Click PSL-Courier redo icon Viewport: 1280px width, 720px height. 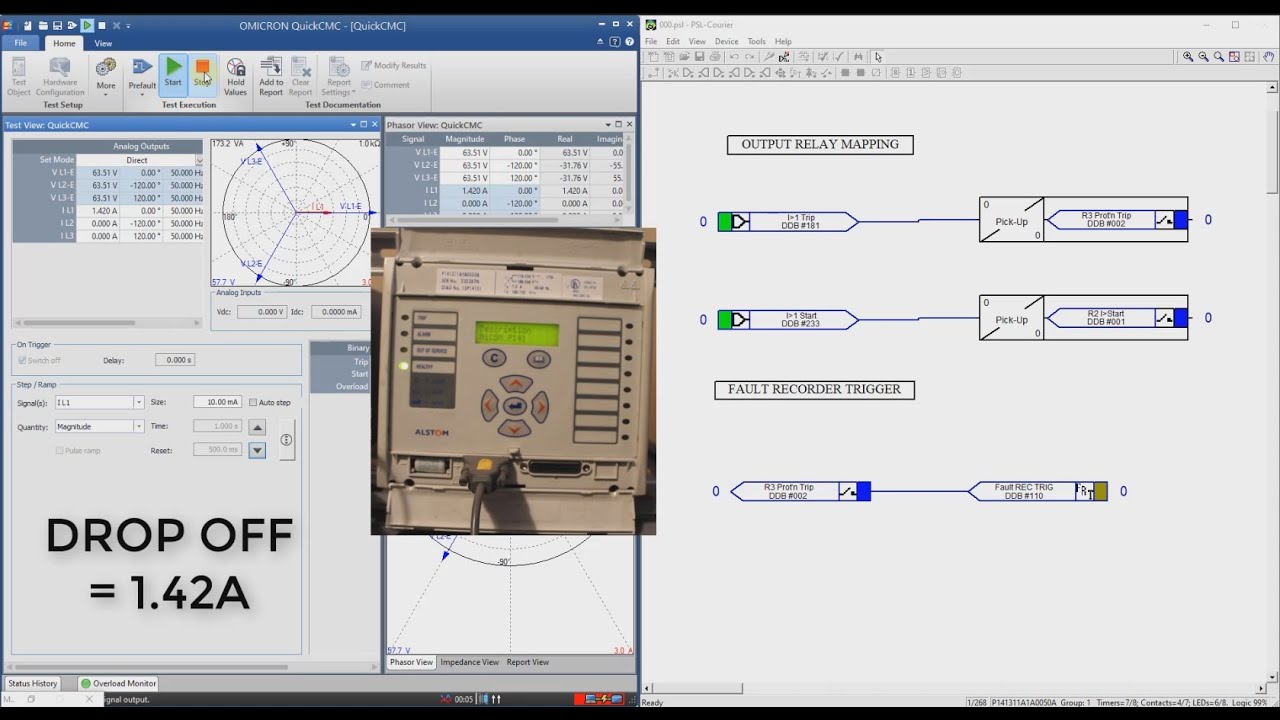(x=749, y=57)
